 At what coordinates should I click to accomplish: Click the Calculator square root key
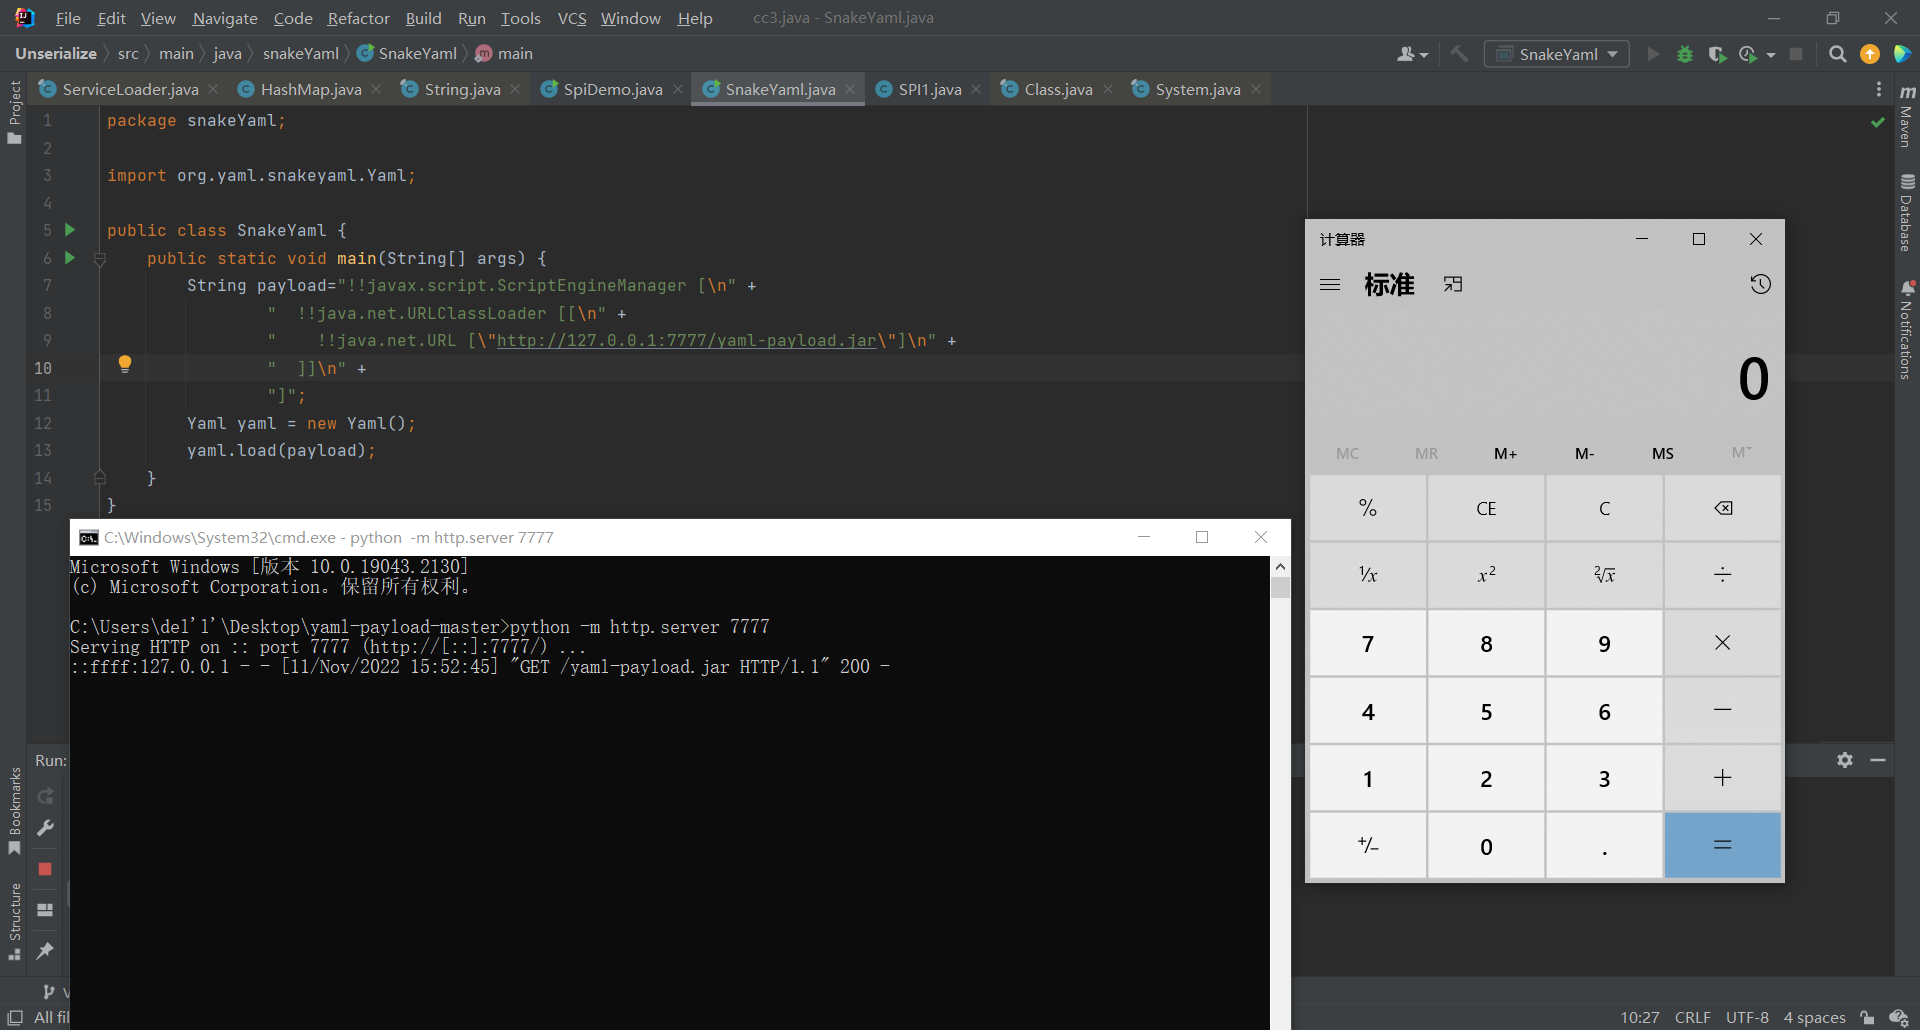click(1604, 575)
